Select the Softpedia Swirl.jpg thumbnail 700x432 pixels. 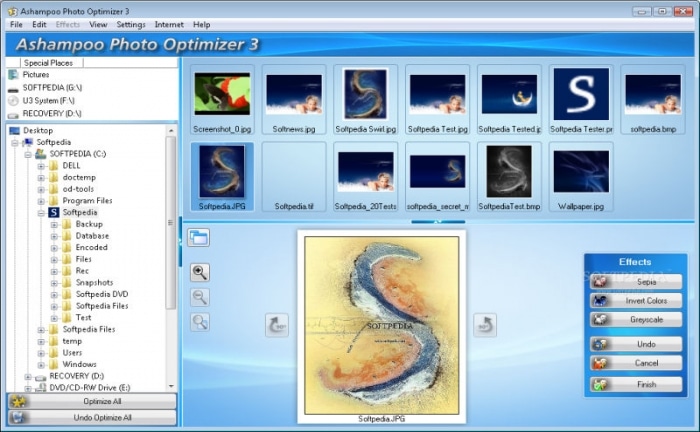coord(366,100)
